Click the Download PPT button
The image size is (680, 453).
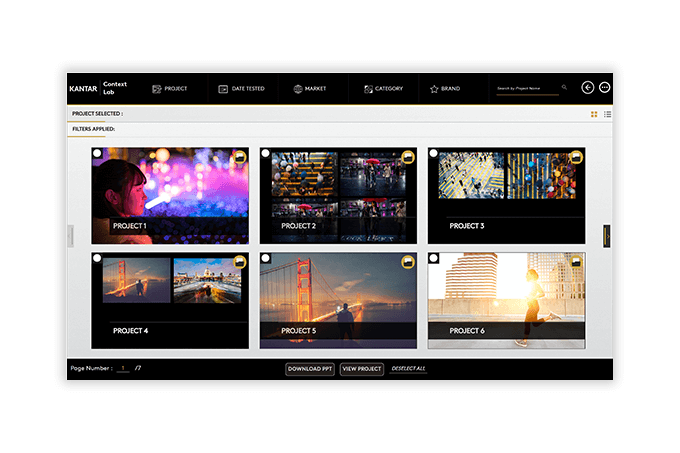point(310,369)
